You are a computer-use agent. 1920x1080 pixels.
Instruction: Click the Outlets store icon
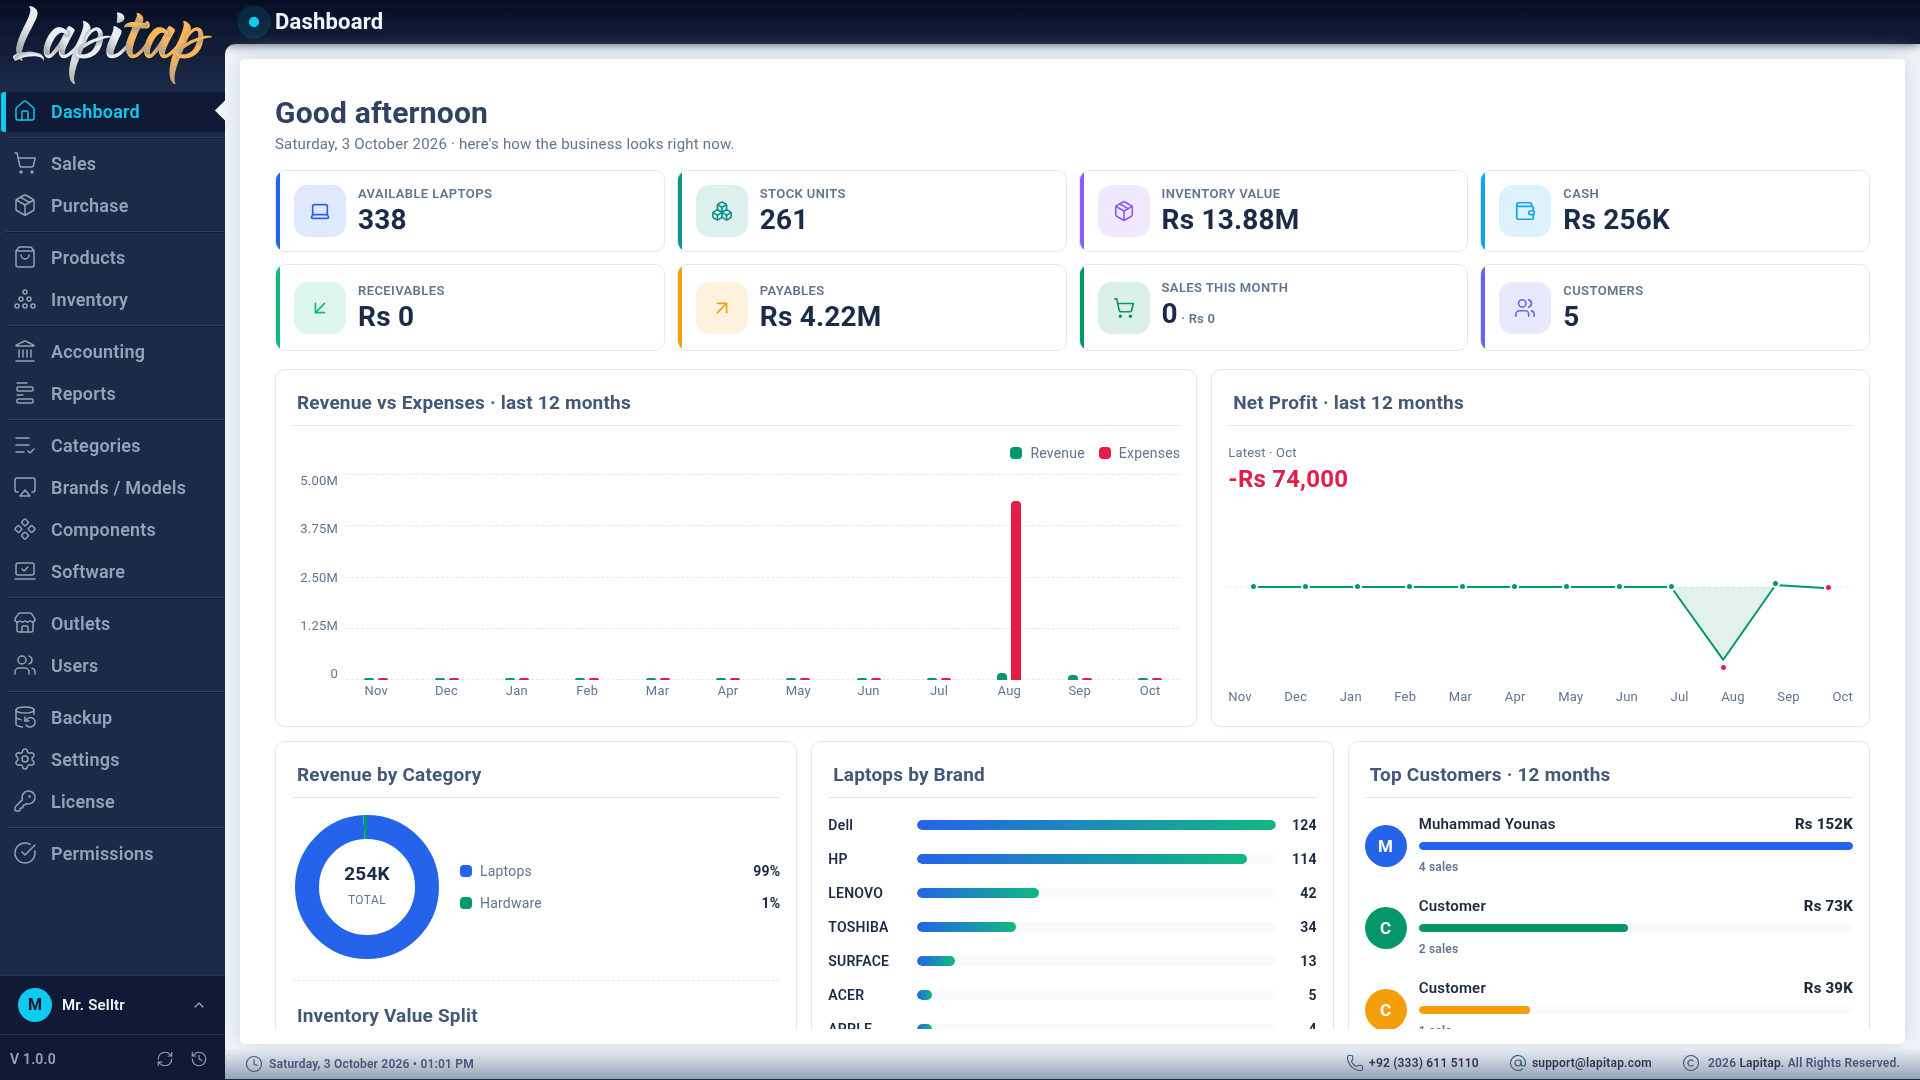click(25, 623)
